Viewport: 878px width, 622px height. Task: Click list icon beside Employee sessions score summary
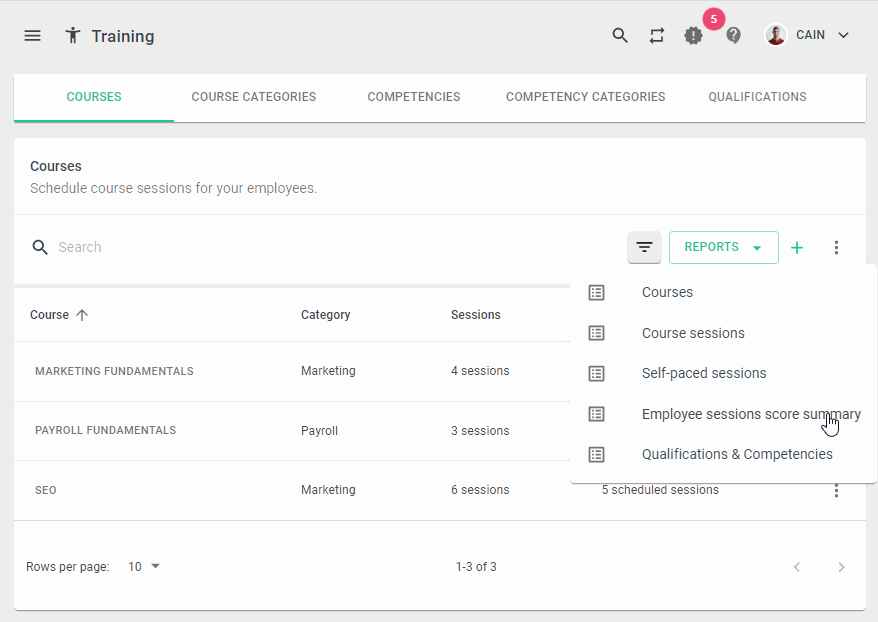596,414
